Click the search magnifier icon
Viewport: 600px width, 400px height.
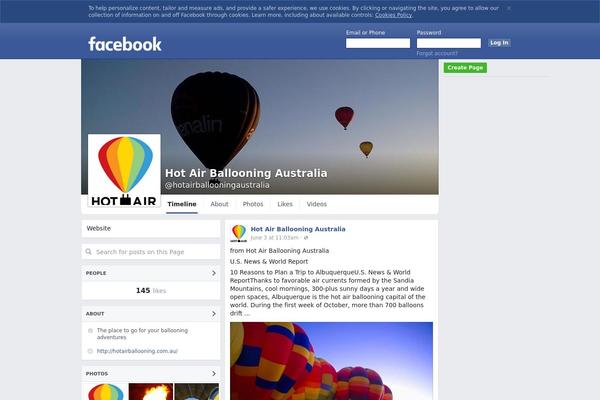[89, 252]
